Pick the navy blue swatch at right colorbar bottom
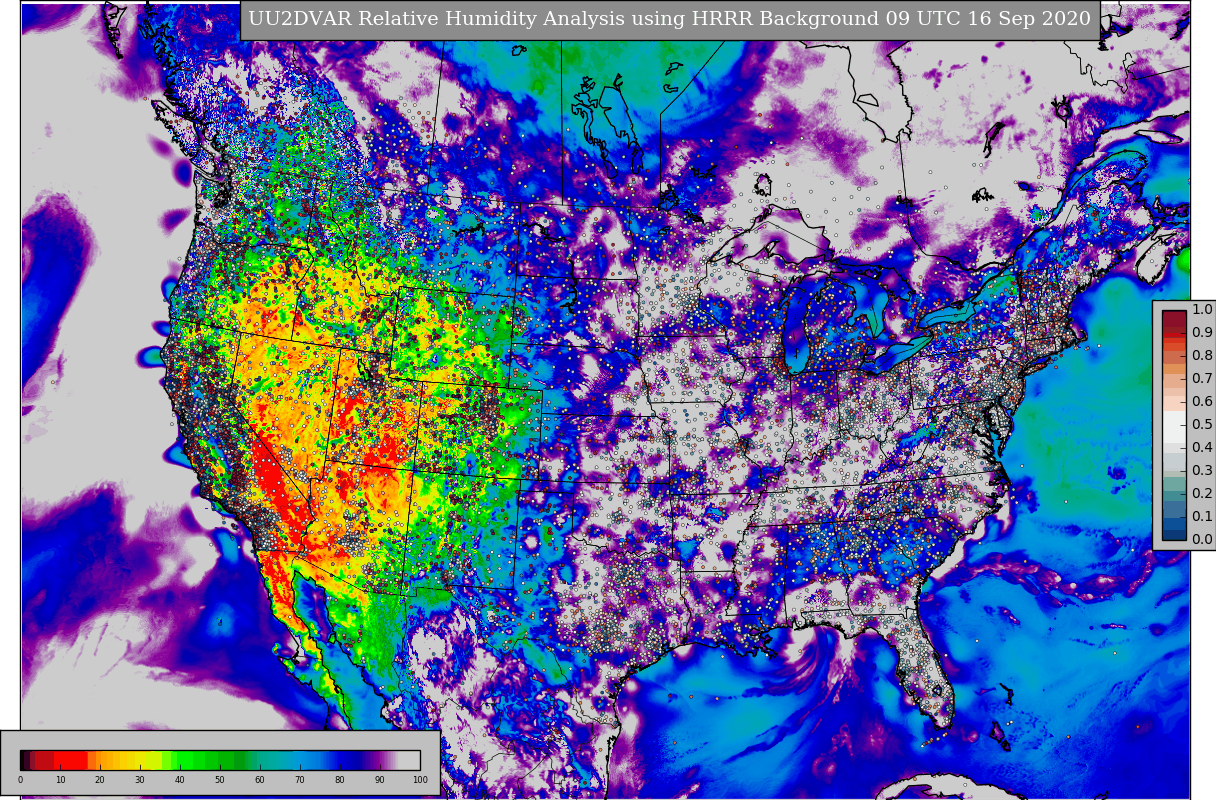 coord(1174,534)
